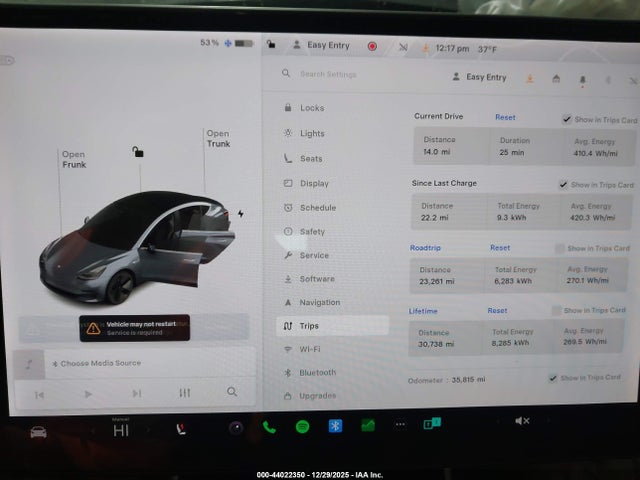Open the green energy chart app

pos(368,425)
